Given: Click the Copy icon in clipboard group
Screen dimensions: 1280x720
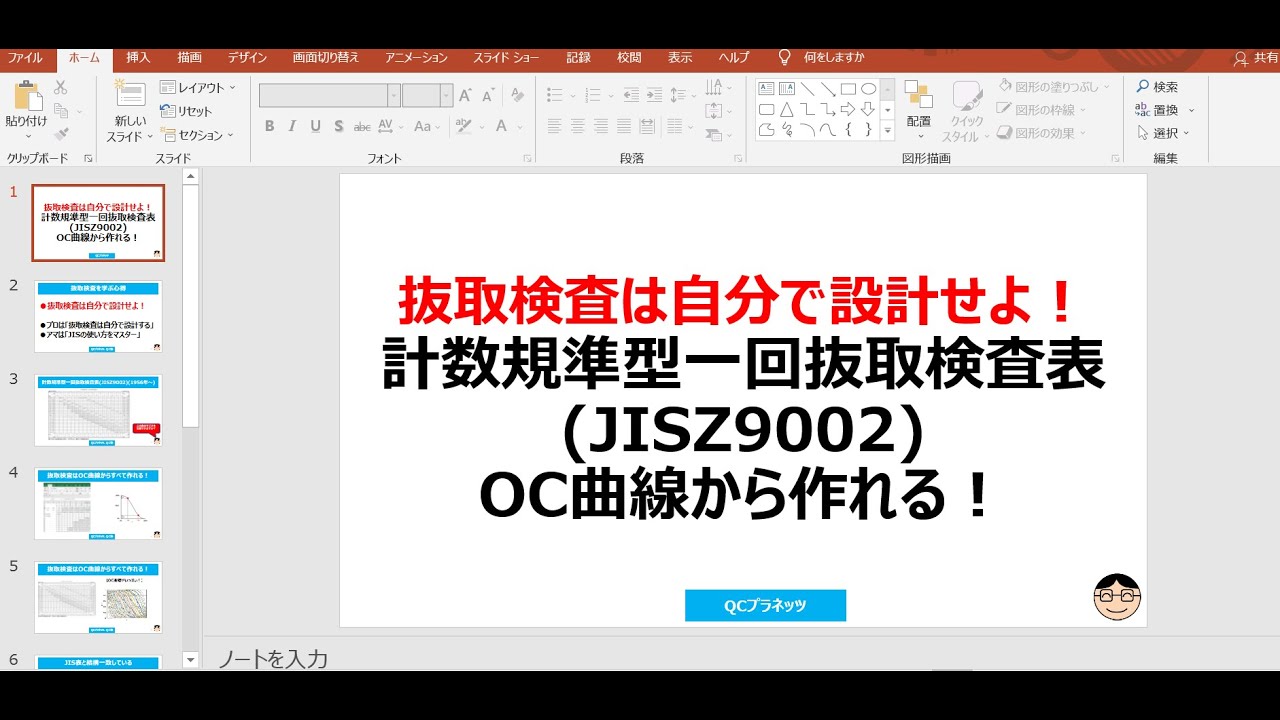Looking at the screenshot, I should click(x=60, y=110).
